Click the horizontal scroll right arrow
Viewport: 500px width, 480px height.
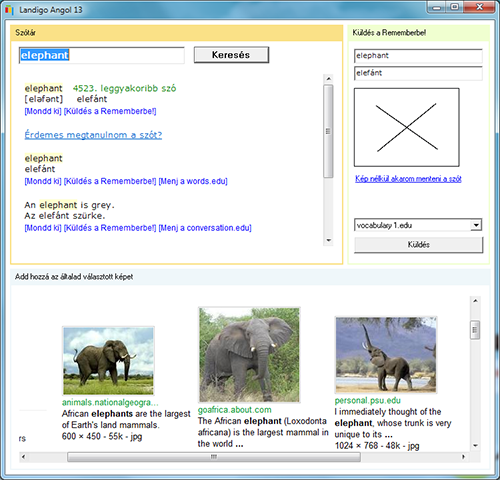coord(463,457)
